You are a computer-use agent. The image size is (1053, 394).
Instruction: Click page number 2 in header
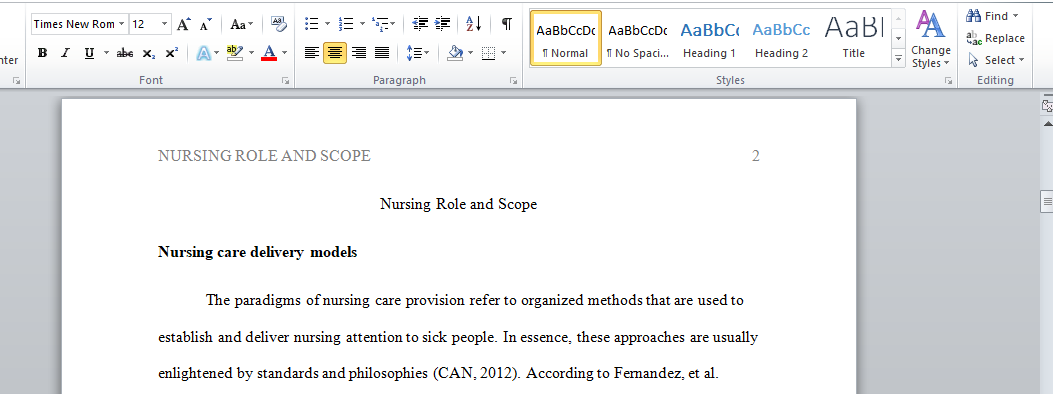[756, 156]
